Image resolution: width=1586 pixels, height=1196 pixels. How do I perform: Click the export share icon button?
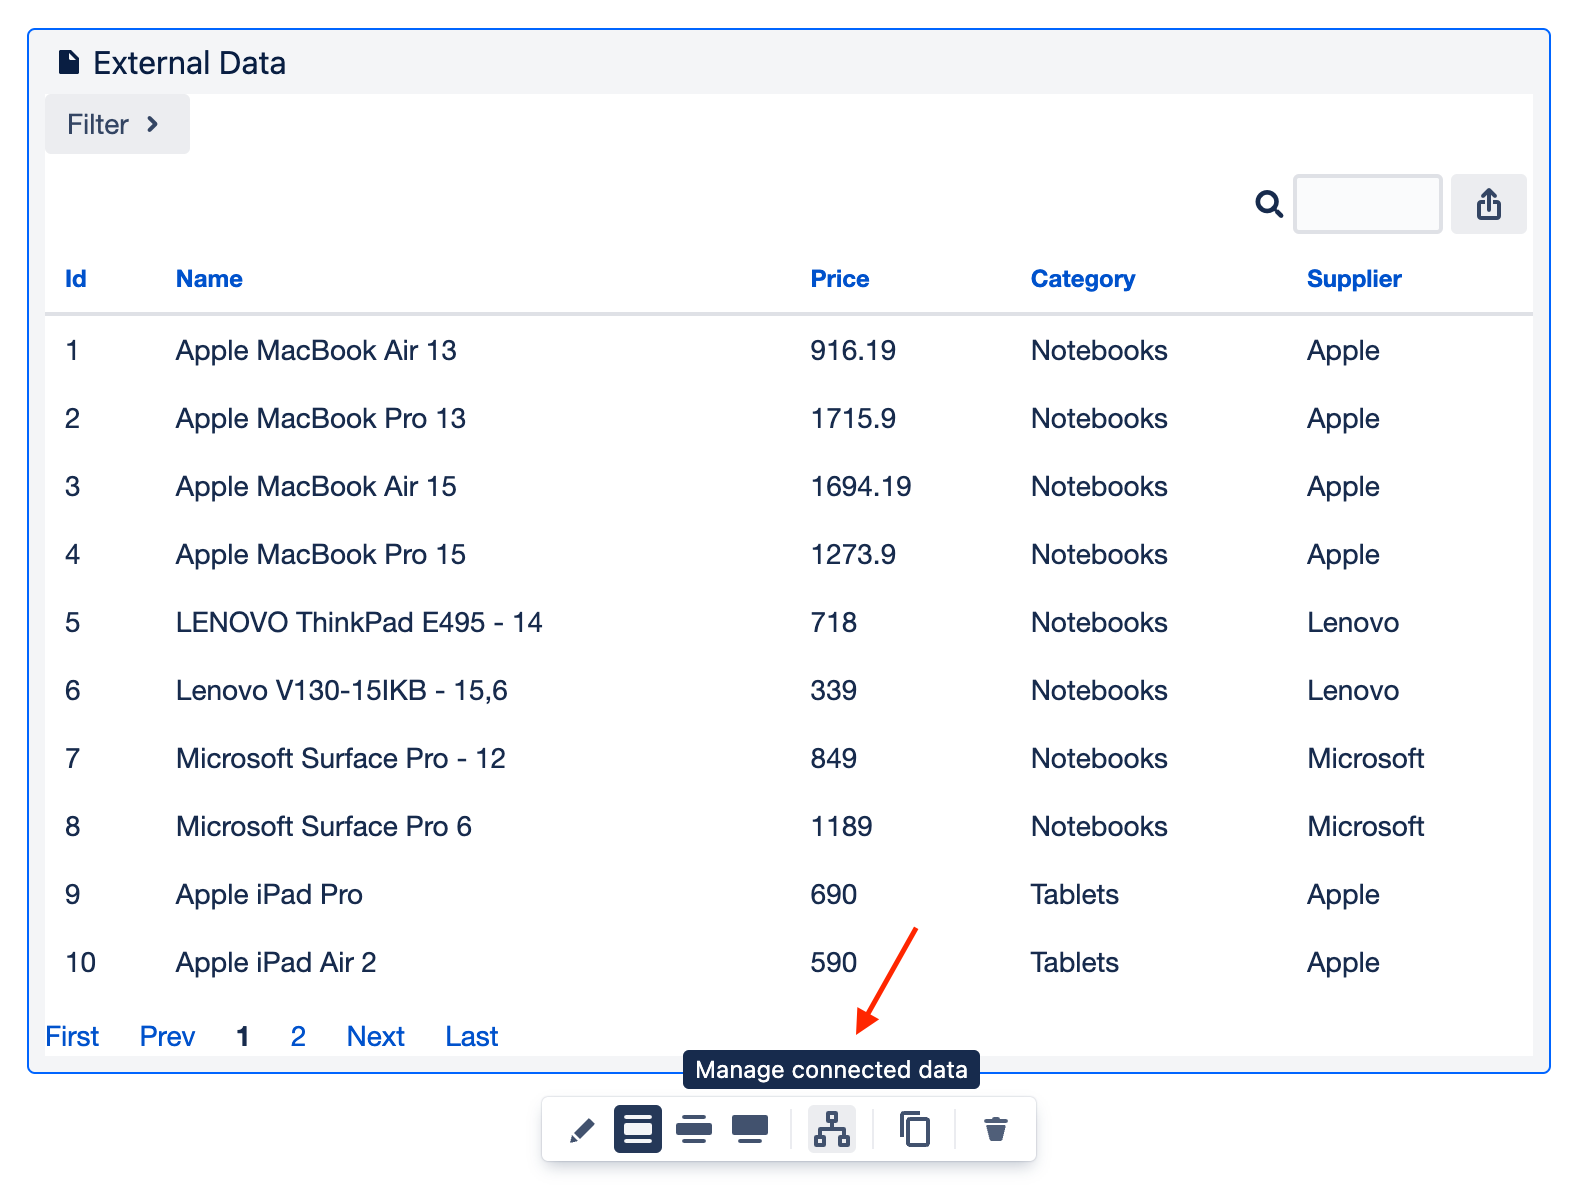(x=1488, y=204)
